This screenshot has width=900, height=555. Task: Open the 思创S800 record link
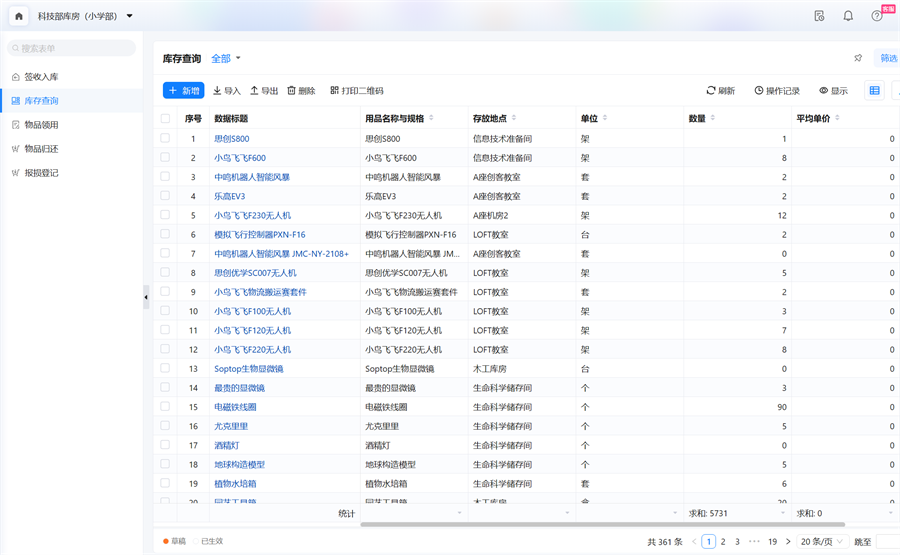click(232, 139)
